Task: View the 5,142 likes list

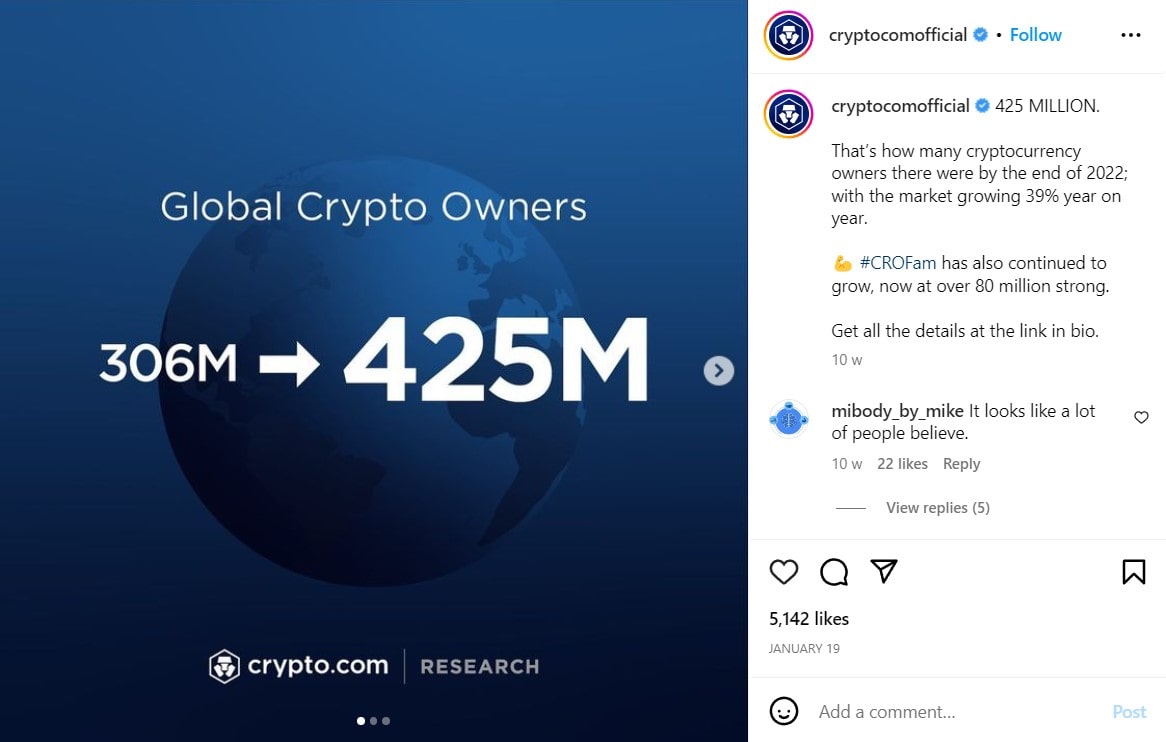Action: click(x=809, y=619)
